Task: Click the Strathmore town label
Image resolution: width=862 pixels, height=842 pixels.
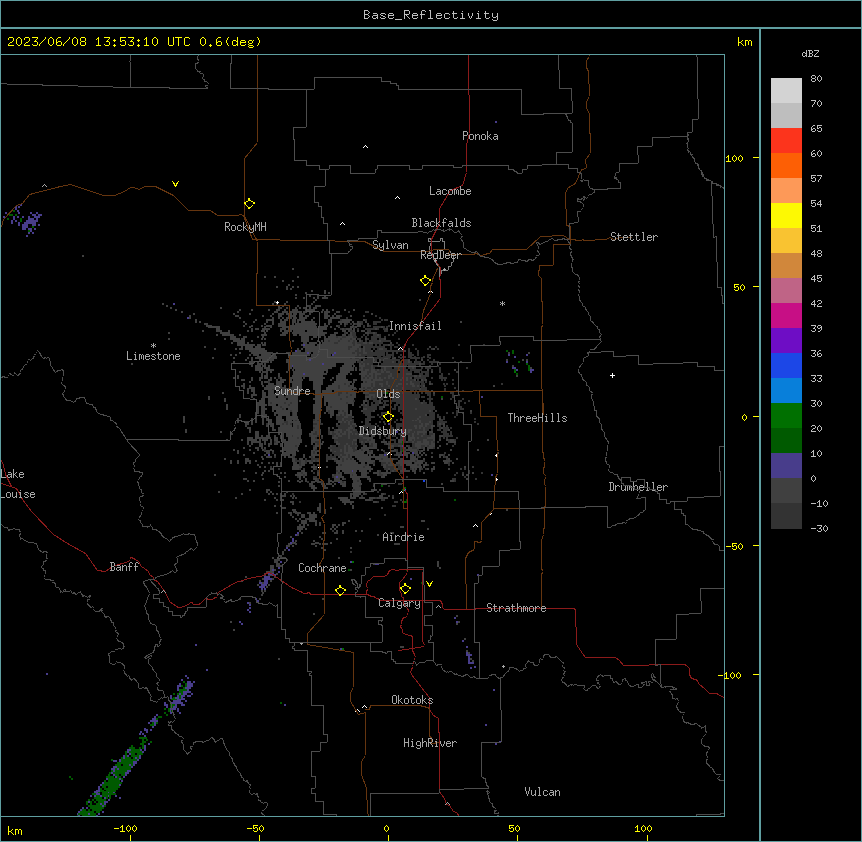Action: pyautogui.click(x=516, y=608)
